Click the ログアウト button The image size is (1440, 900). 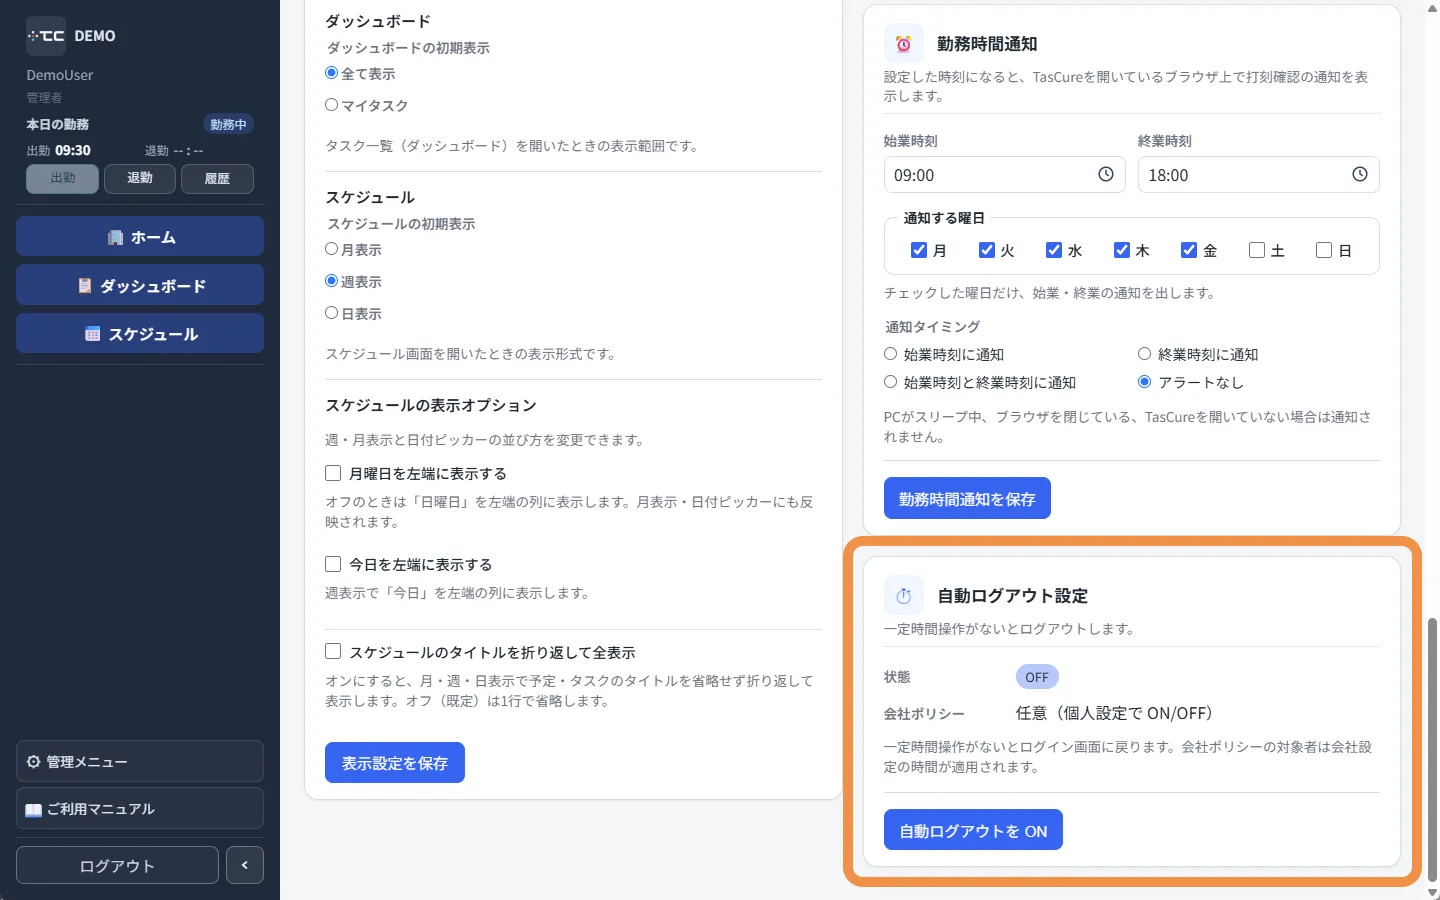tap(117, 865)
